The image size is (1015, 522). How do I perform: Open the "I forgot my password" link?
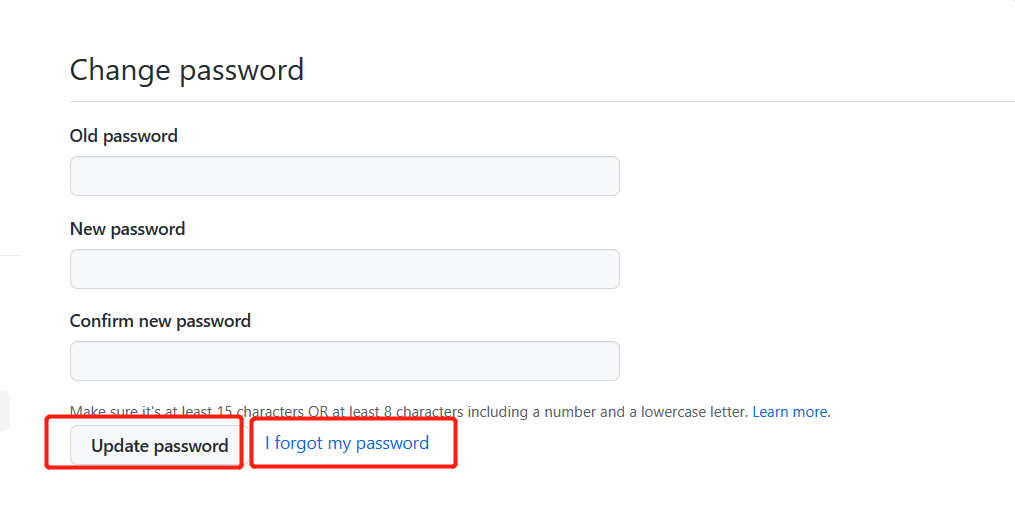[347, 443]
